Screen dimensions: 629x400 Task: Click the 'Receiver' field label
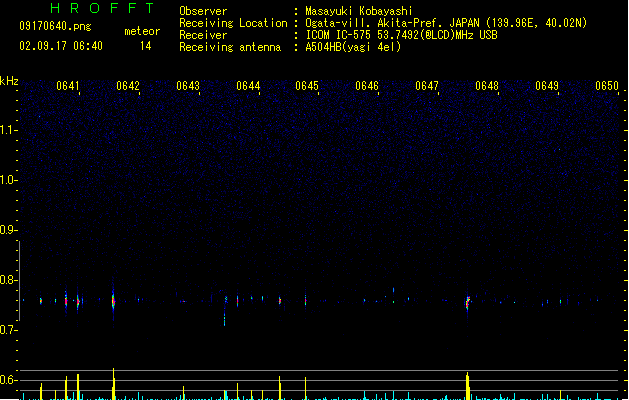click(203, 35)
